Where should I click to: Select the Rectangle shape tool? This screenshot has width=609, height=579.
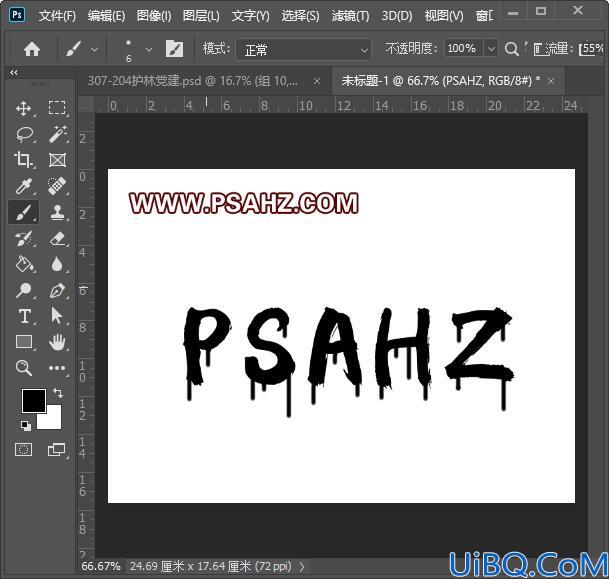coord(24,342)
